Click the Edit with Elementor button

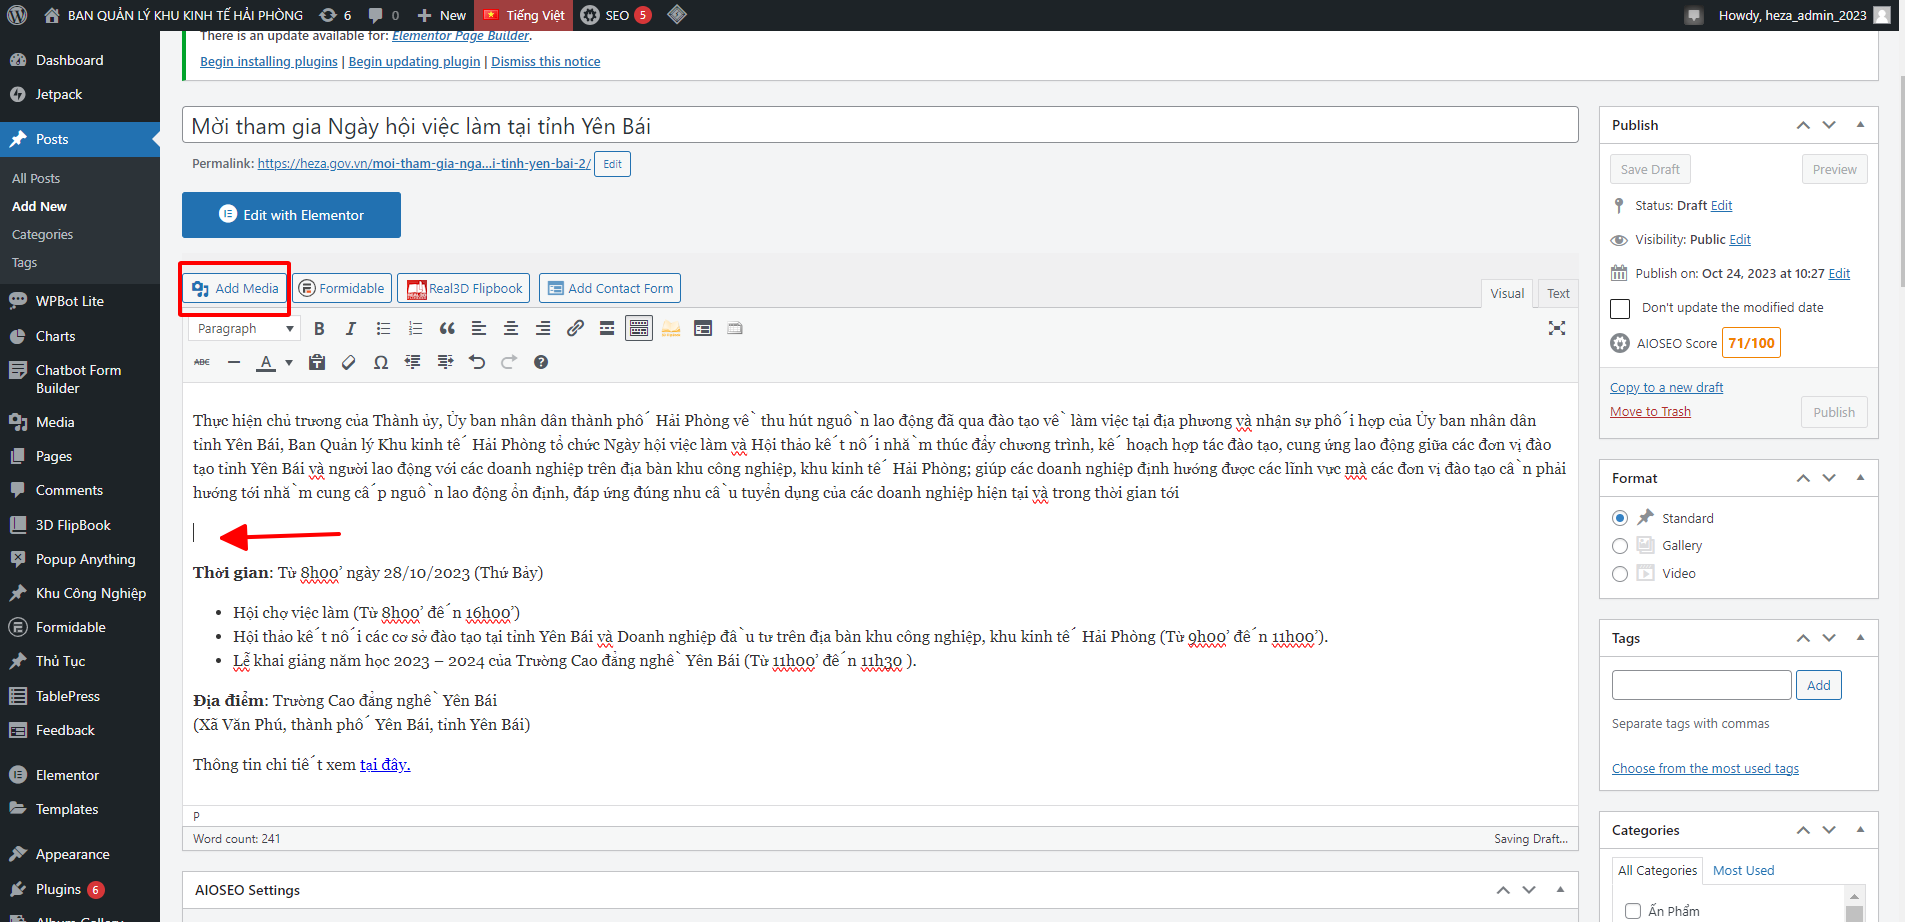(291, 215)
